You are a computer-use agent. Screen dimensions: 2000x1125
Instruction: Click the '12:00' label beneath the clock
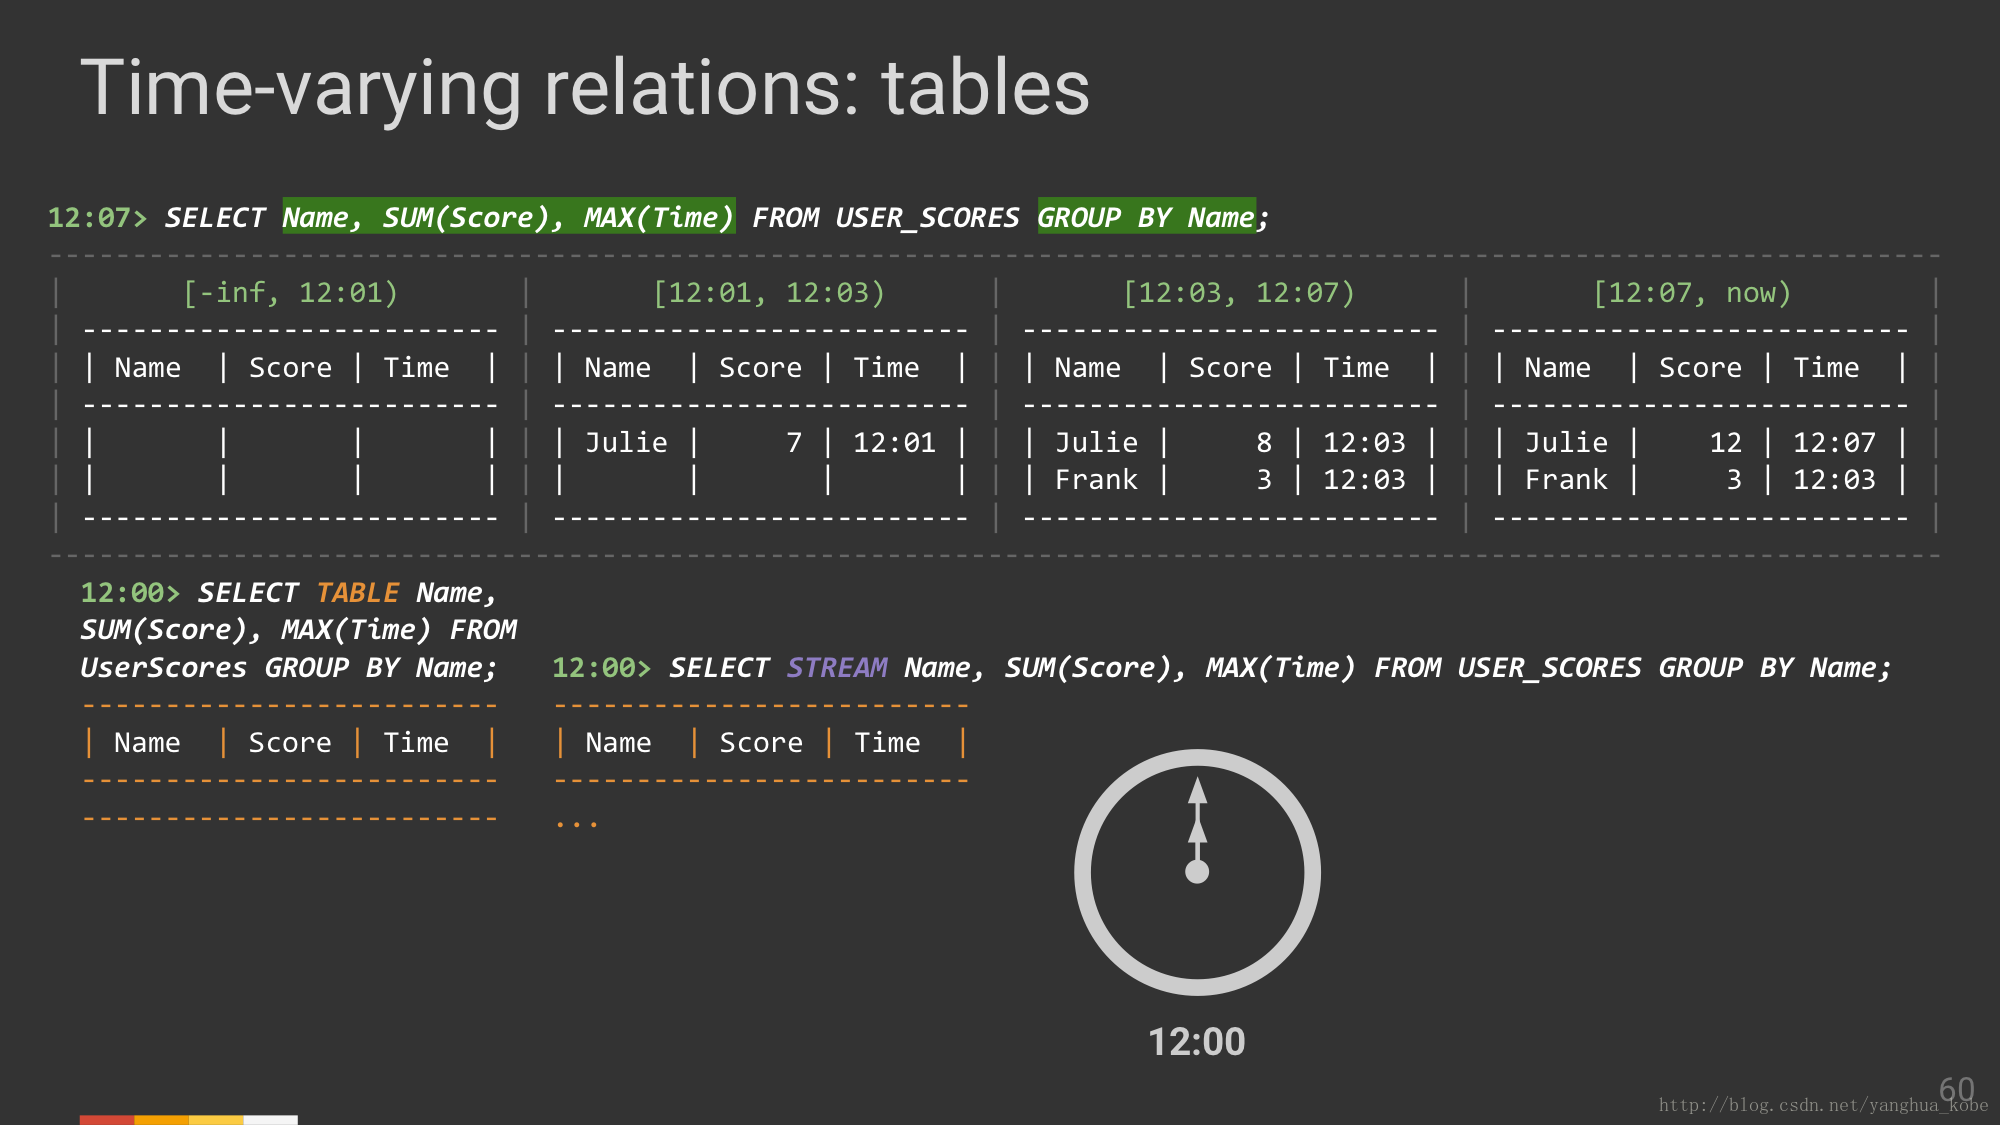tap(1197, 1042)
